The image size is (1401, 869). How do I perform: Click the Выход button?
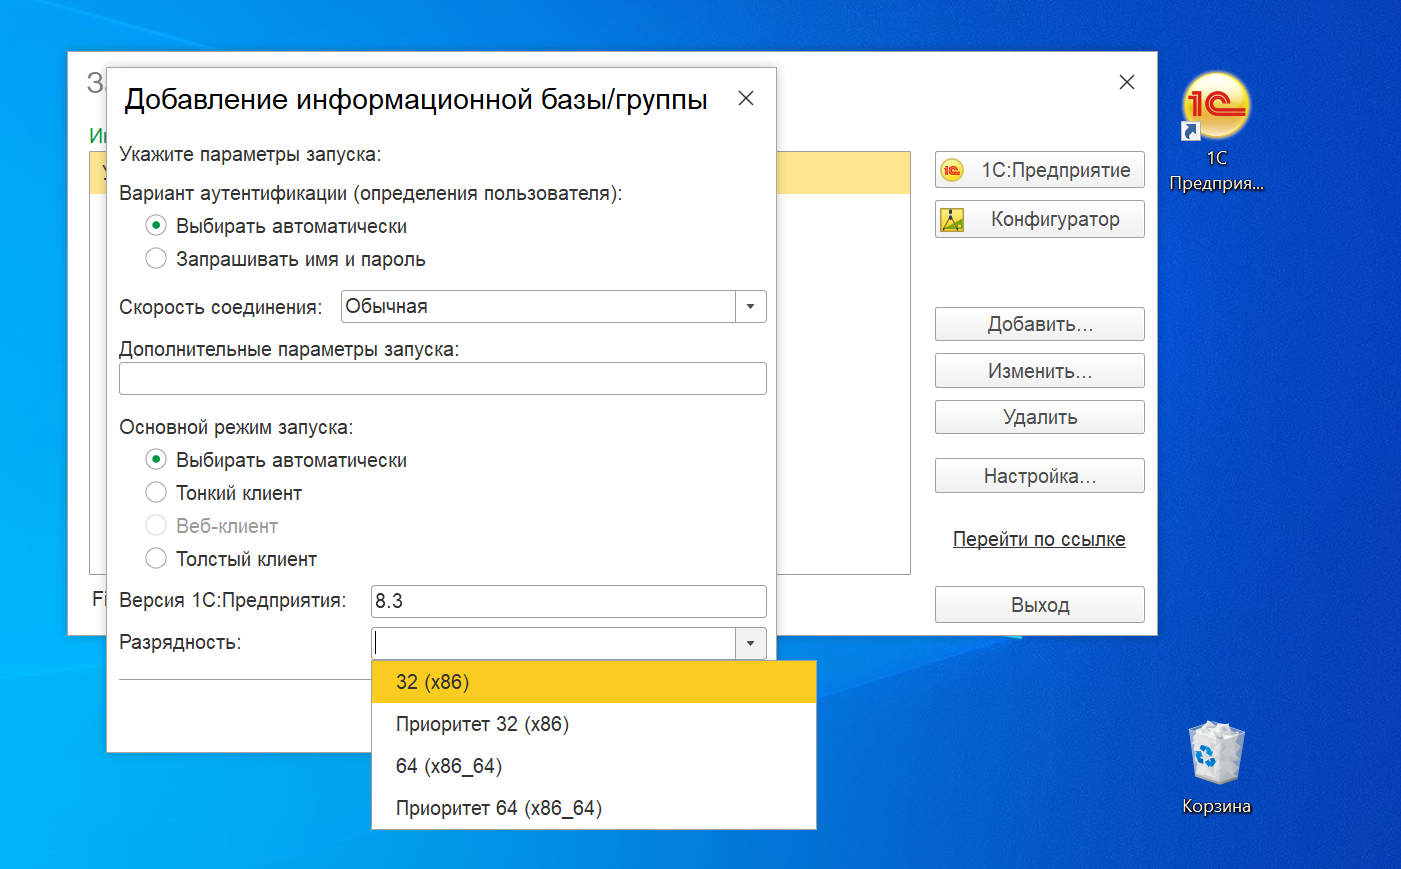[x=1039, y=605]
